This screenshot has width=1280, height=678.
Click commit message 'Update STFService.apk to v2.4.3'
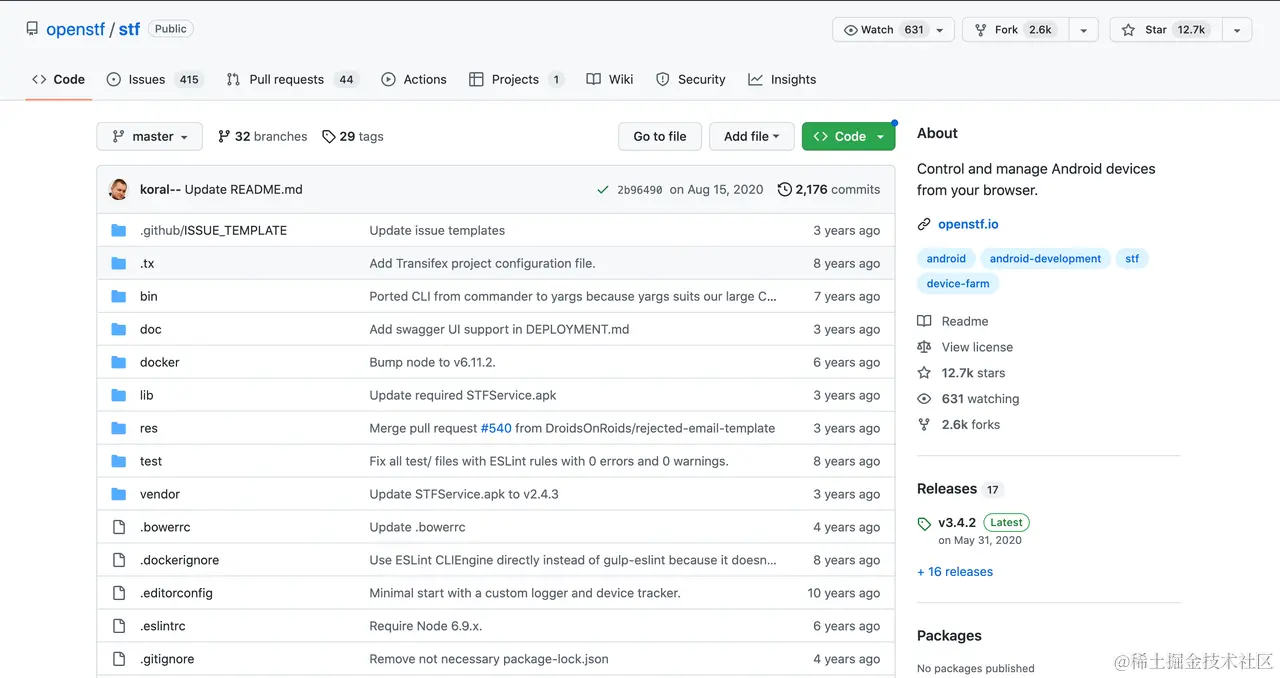[464, 494]
